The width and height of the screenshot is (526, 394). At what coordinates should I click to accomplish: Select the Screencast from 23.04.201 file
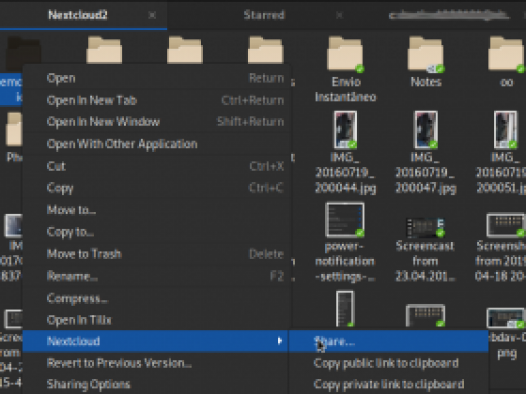(425, 227)
